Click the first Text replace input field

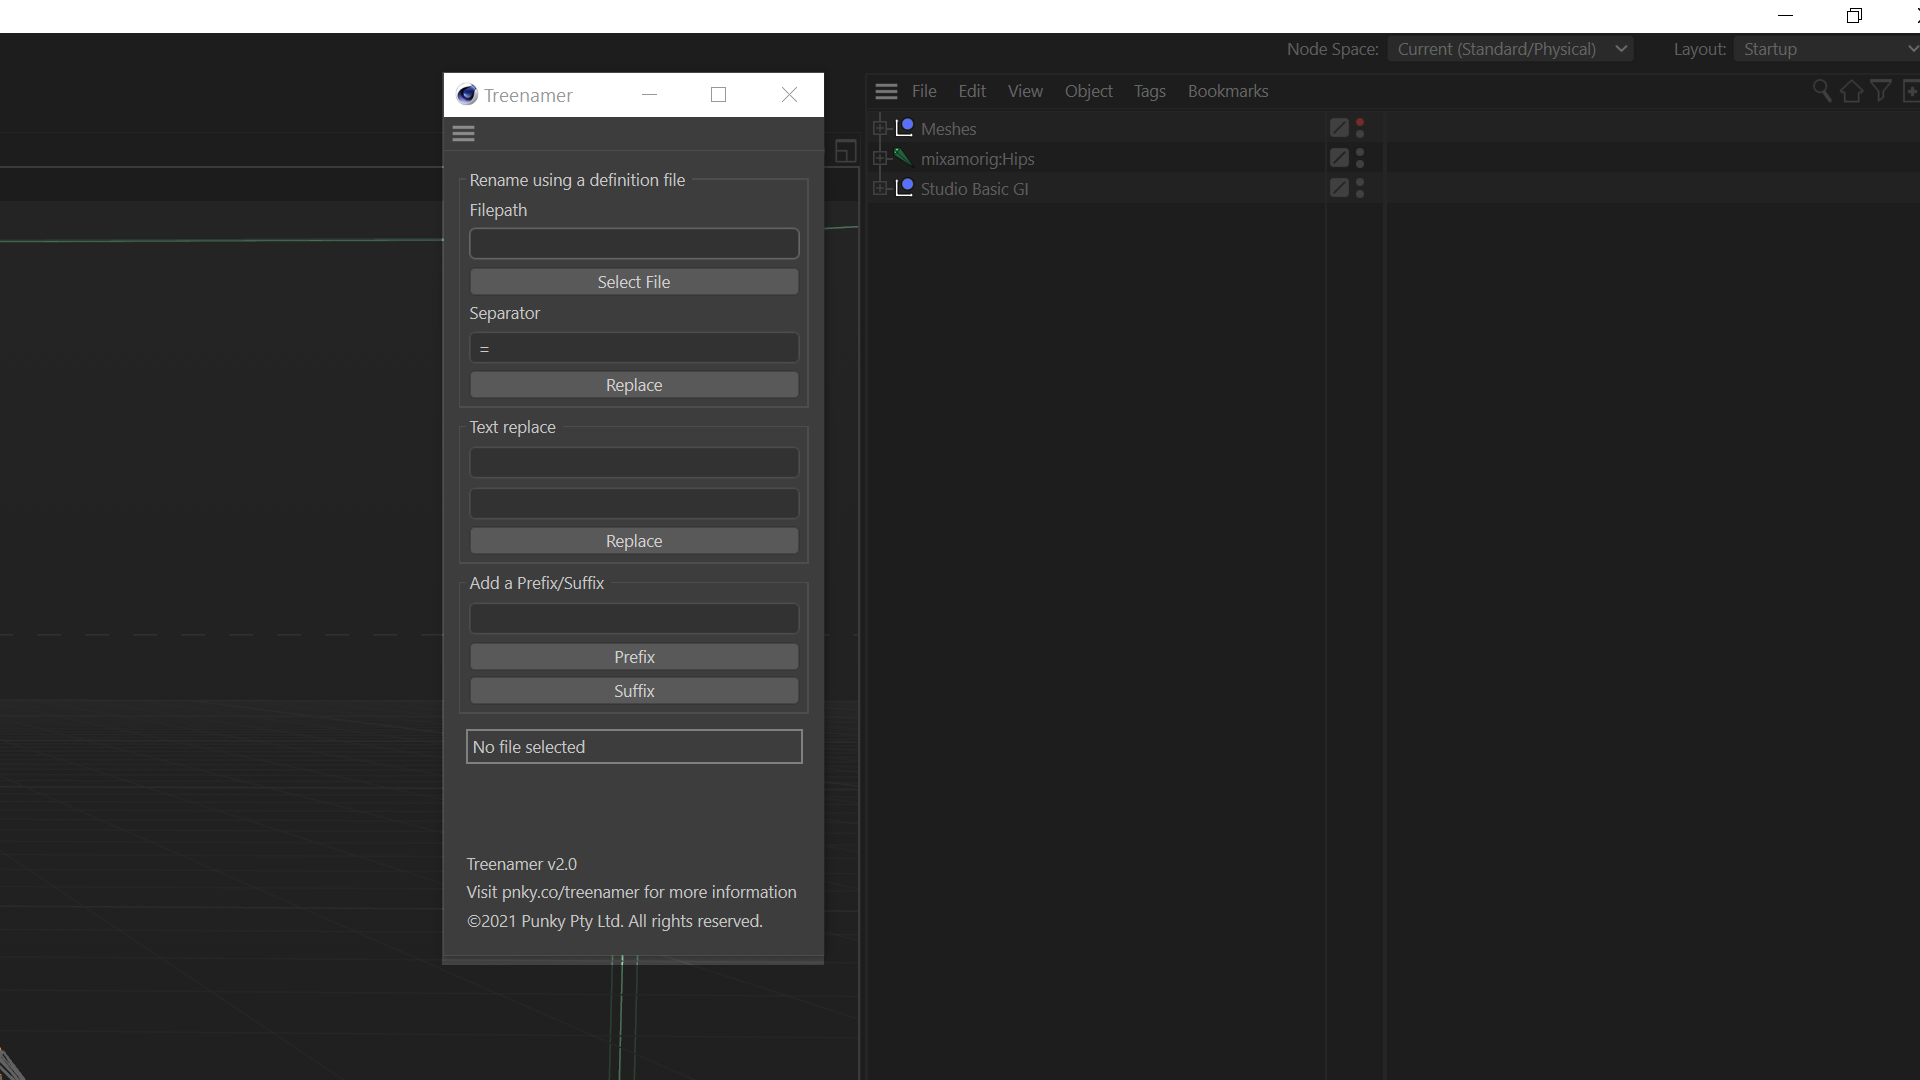[634, 462]
